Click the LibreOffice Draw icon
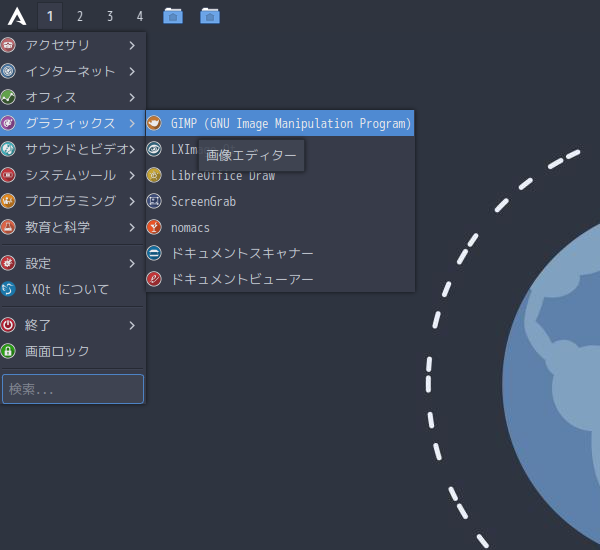600x550 pixels. [154, 175]
